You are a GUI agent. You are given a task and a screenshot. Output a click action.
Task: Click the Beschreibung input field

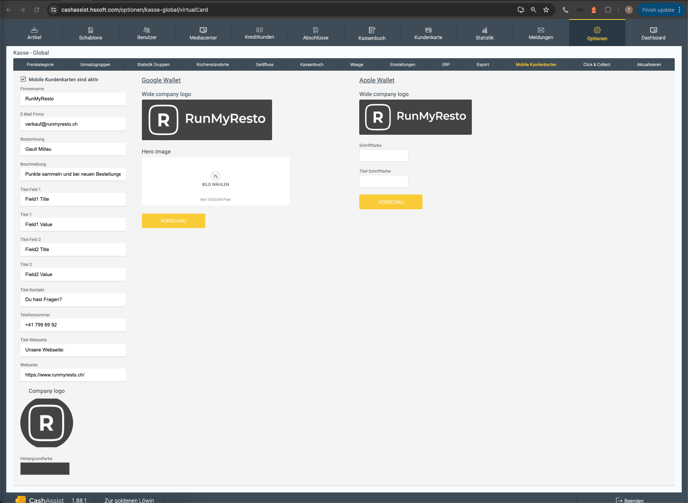click(x=73, y=174)
